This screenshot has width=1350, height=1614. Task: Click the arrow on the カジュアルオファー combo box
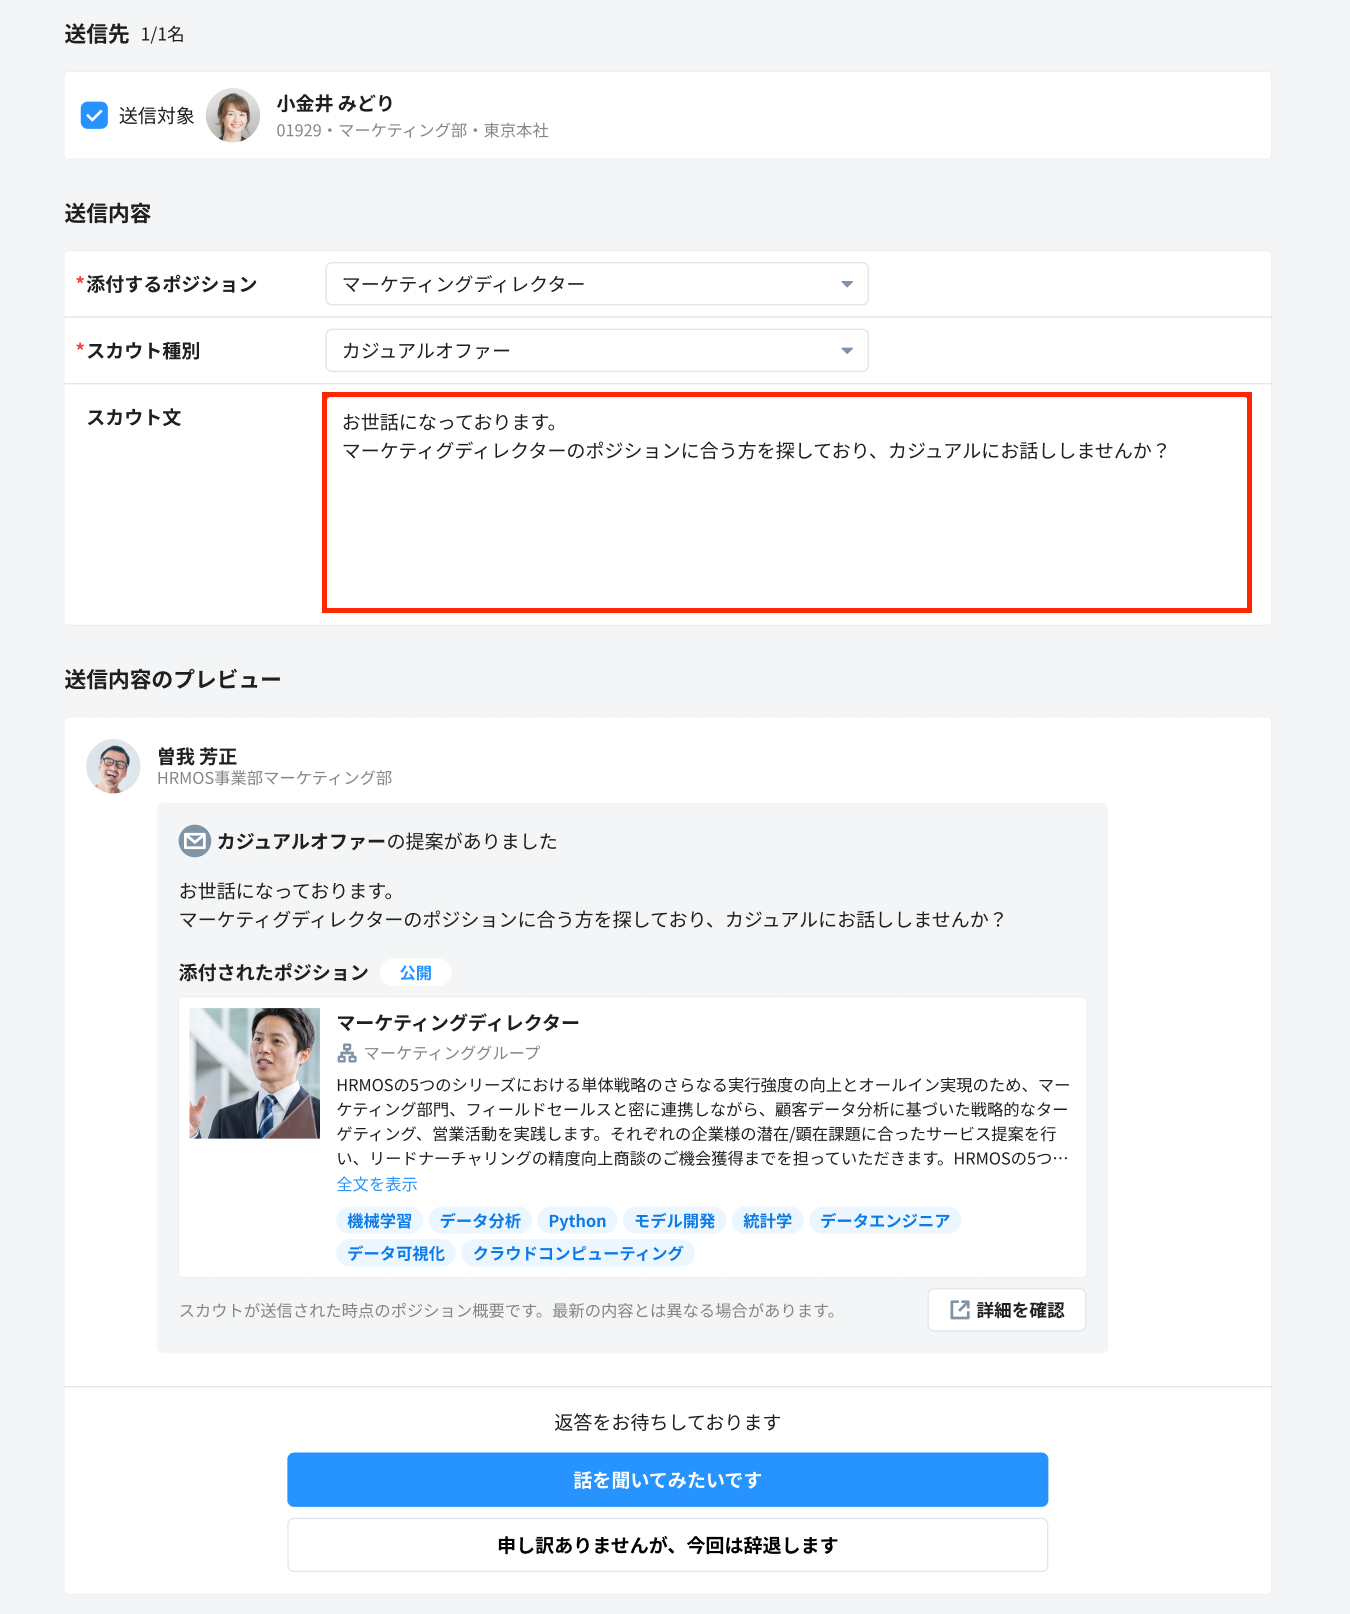(x=846, y=351)
